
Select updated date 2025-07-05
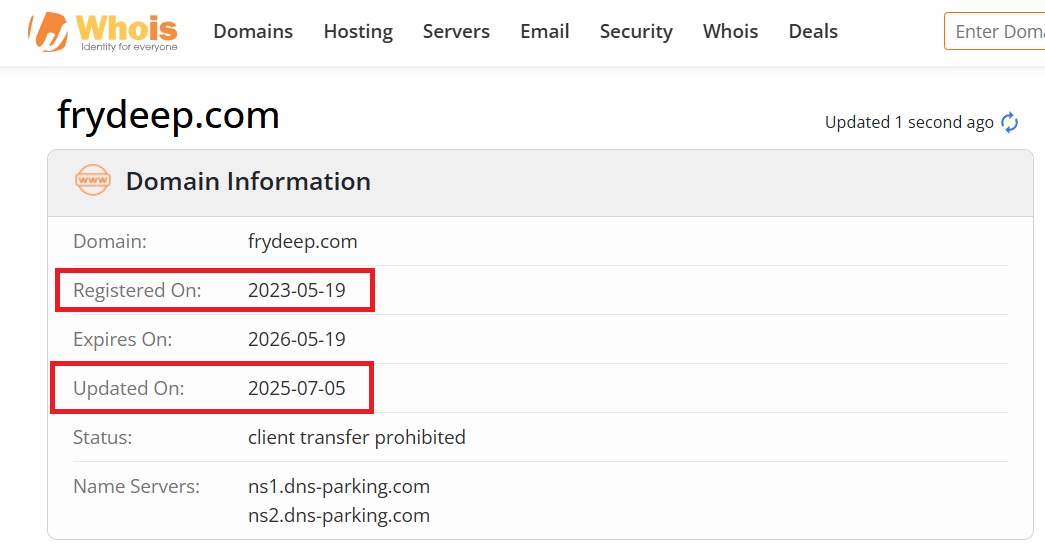click(297, 388)
